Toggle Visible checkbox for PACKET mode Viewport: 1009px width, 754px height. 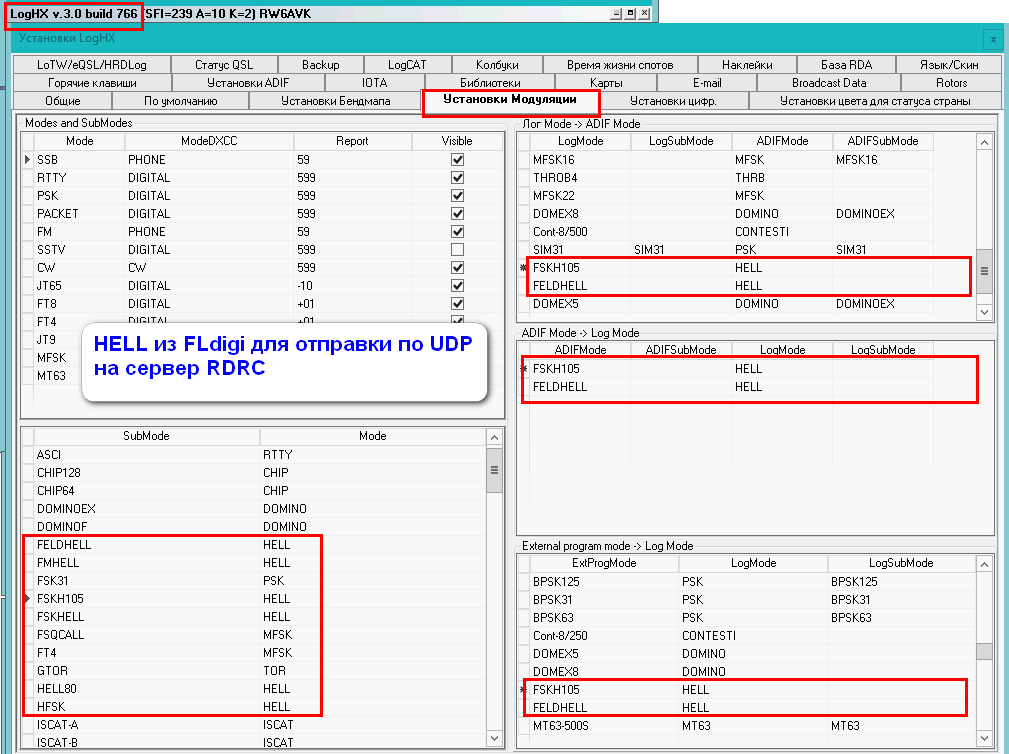[x=458, y=214]
